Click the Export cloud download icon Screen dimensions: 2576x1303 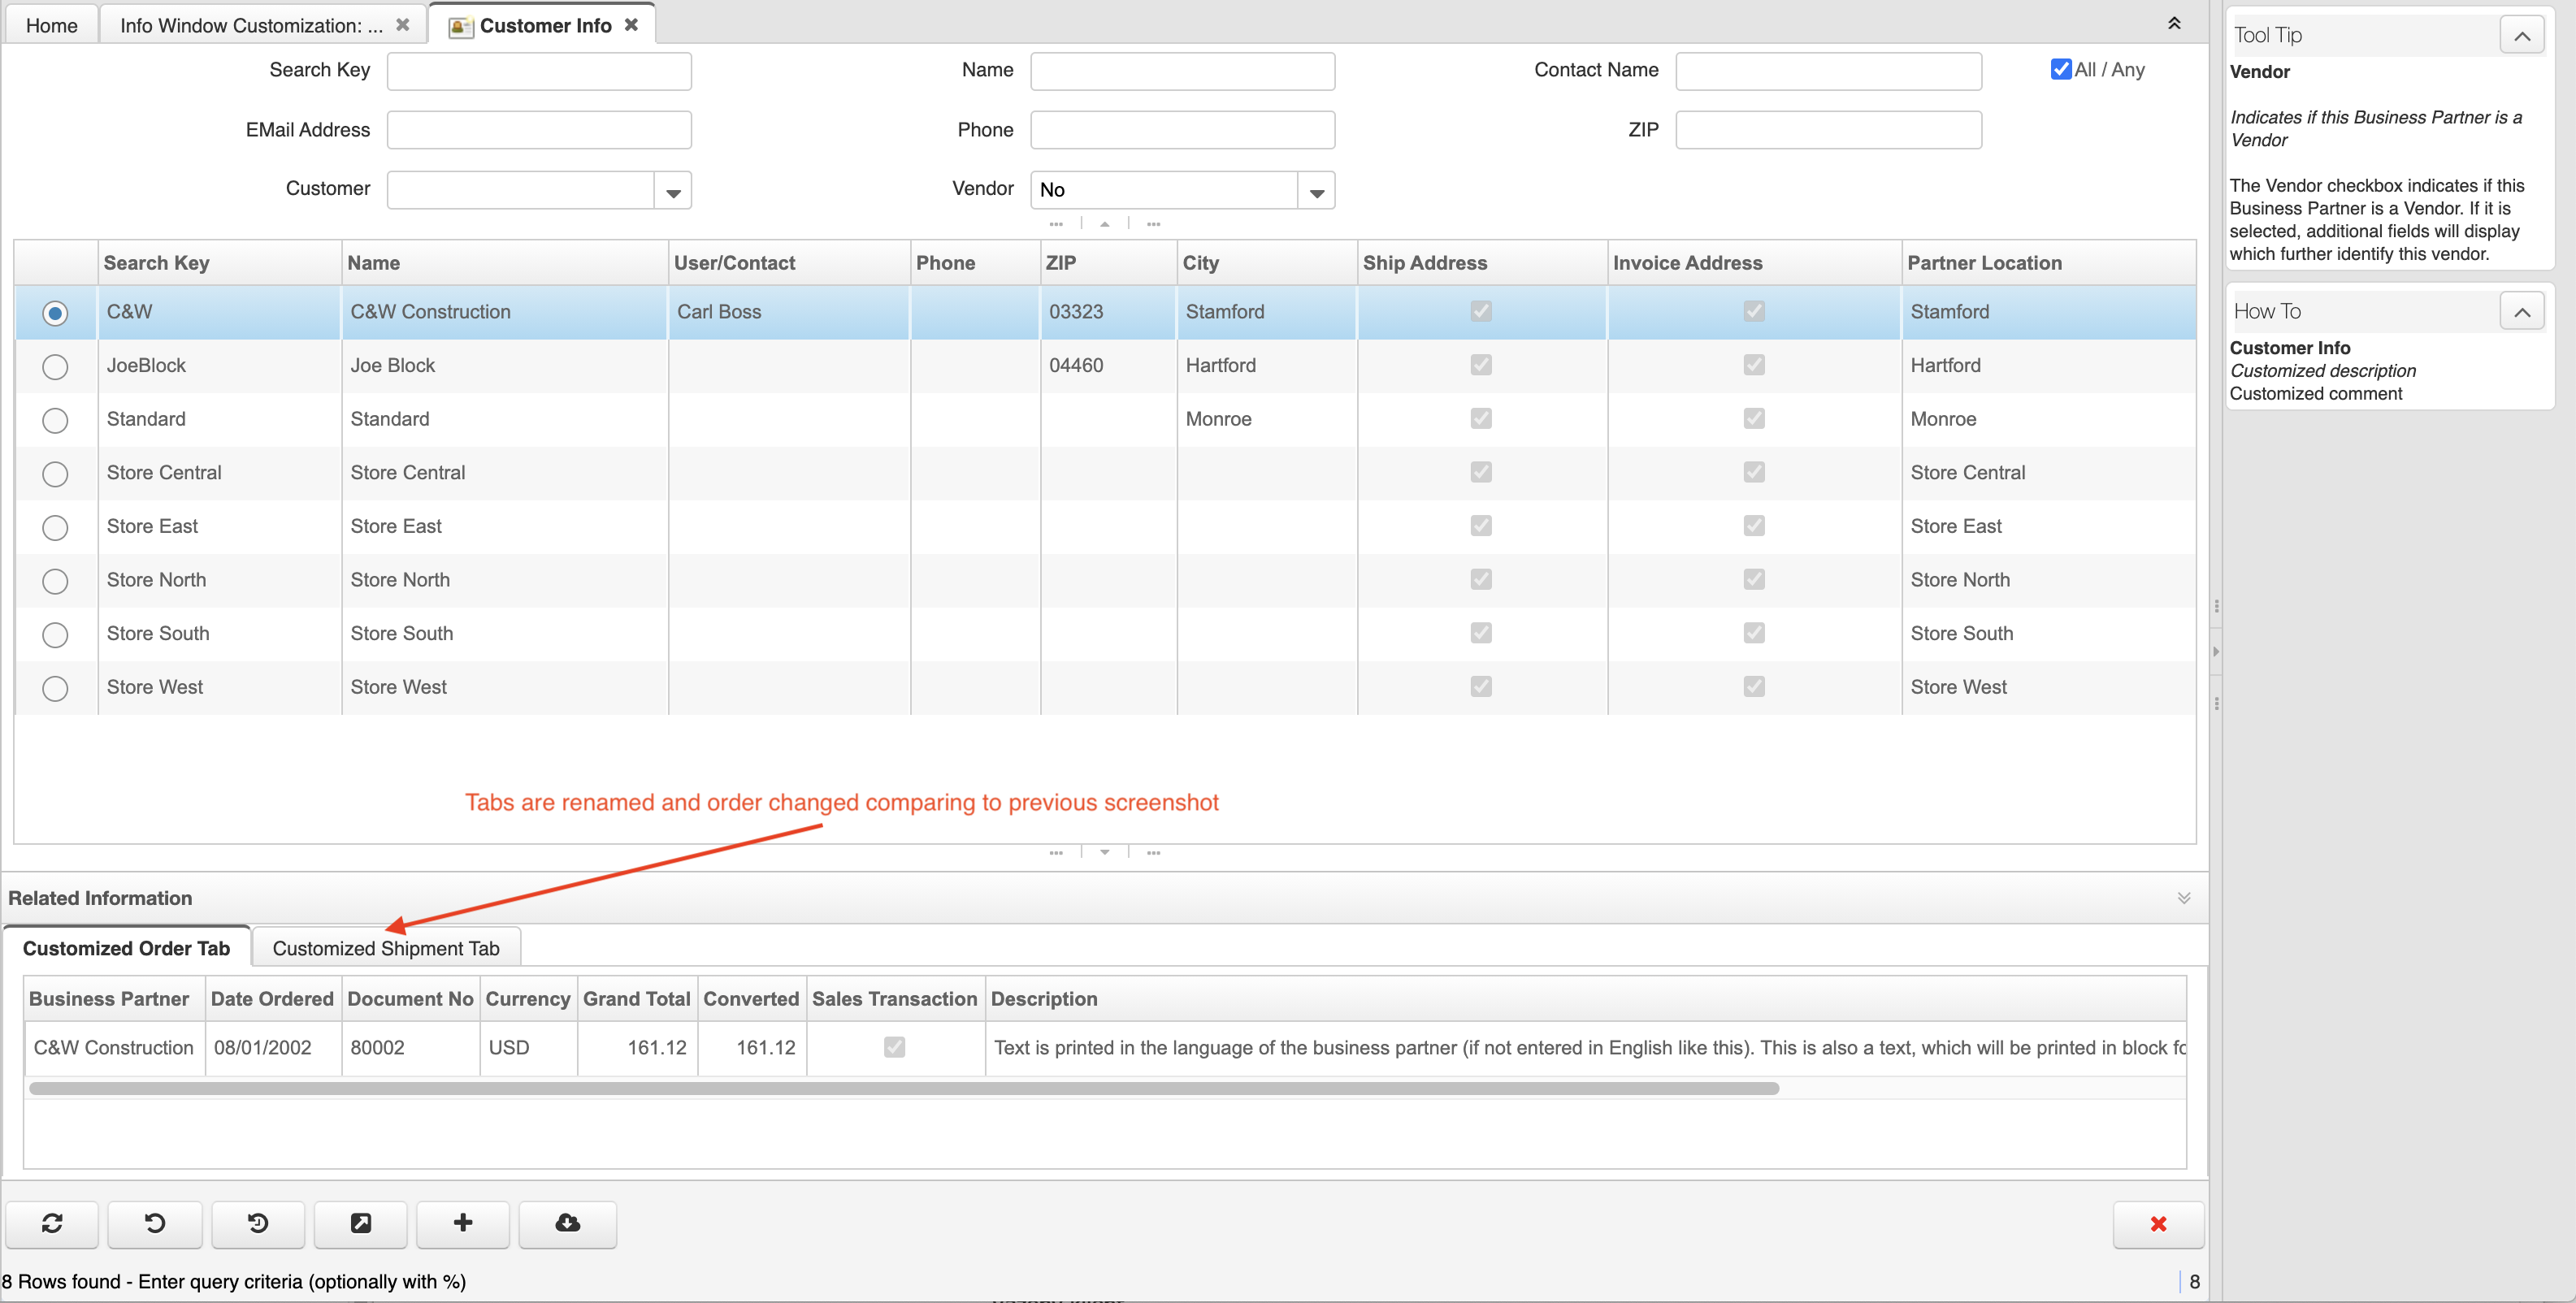[566, 1224]
